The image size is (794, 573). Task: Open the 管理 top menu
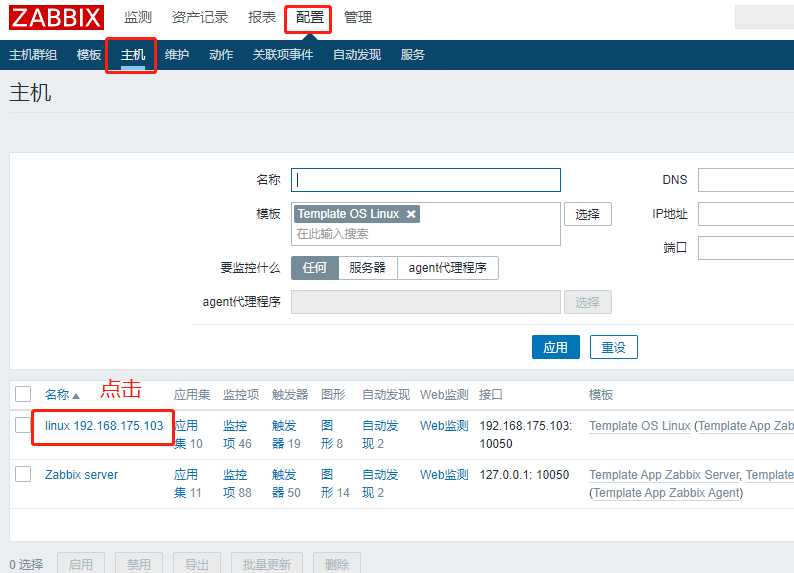click(358, 18)
